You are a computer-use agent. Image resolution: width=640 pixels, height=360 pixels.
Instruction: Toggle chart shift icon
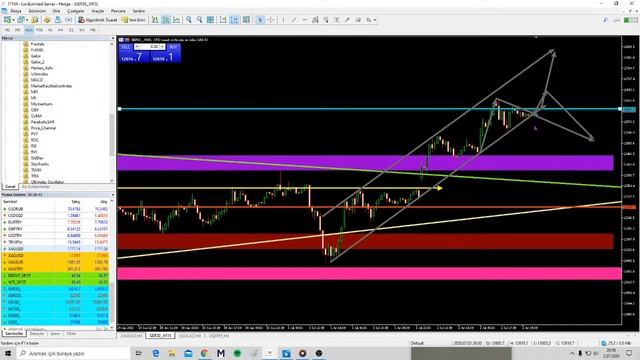(234, 20)
